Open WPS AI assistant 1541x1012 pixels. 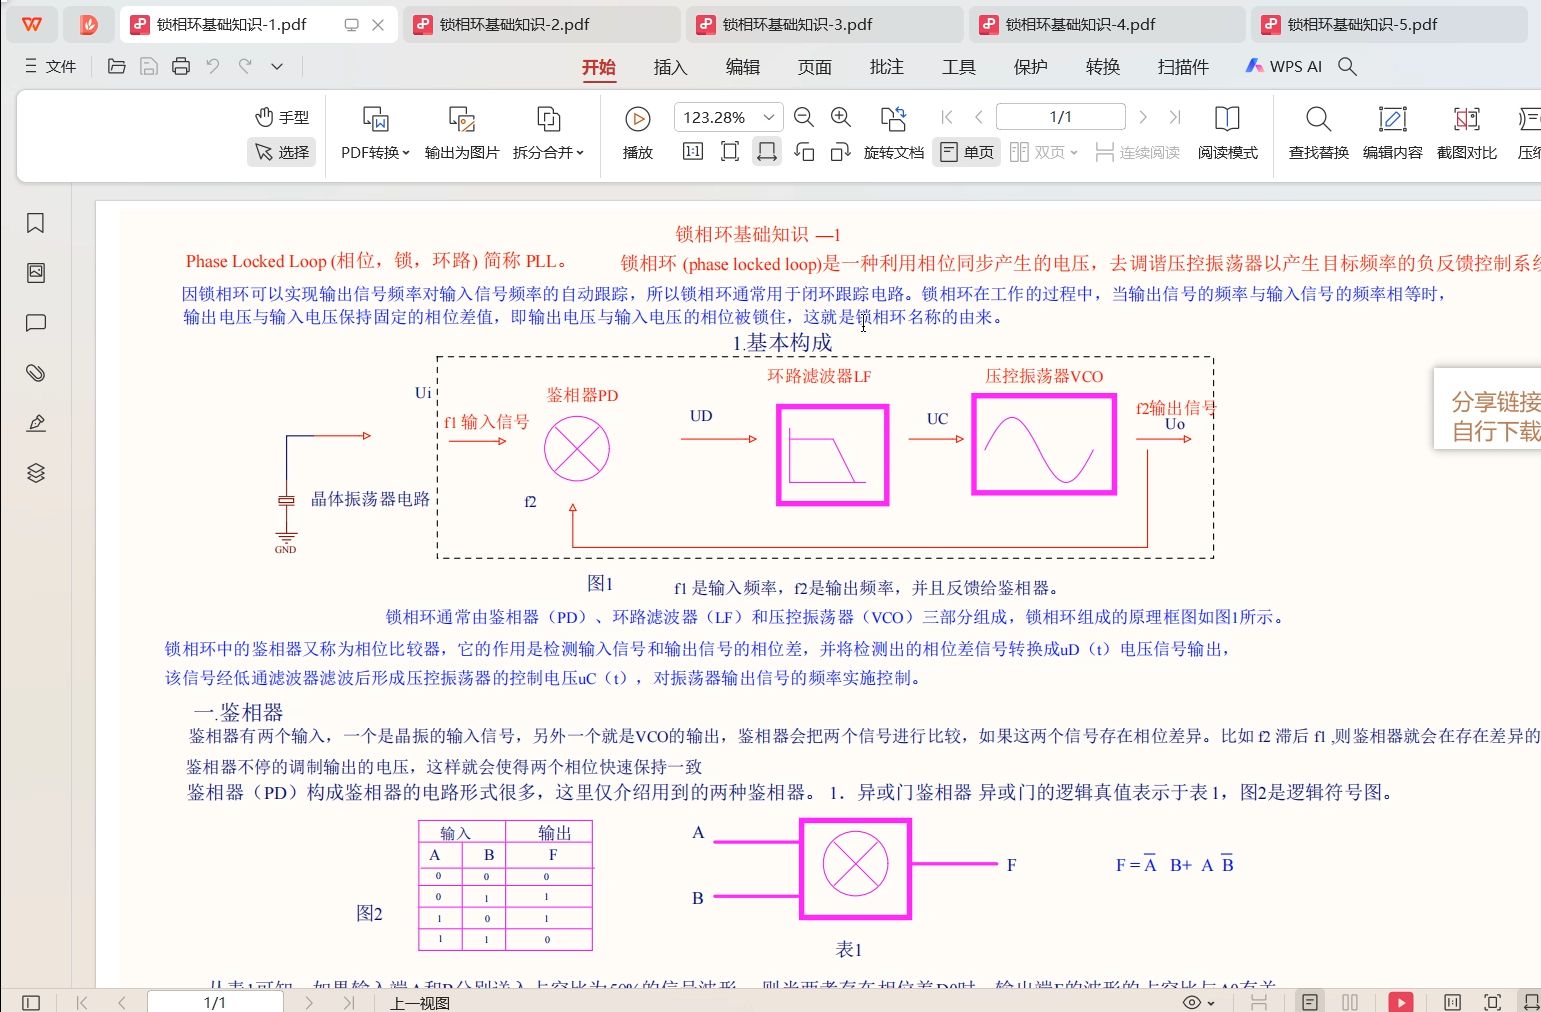[x=1283, y=66]
